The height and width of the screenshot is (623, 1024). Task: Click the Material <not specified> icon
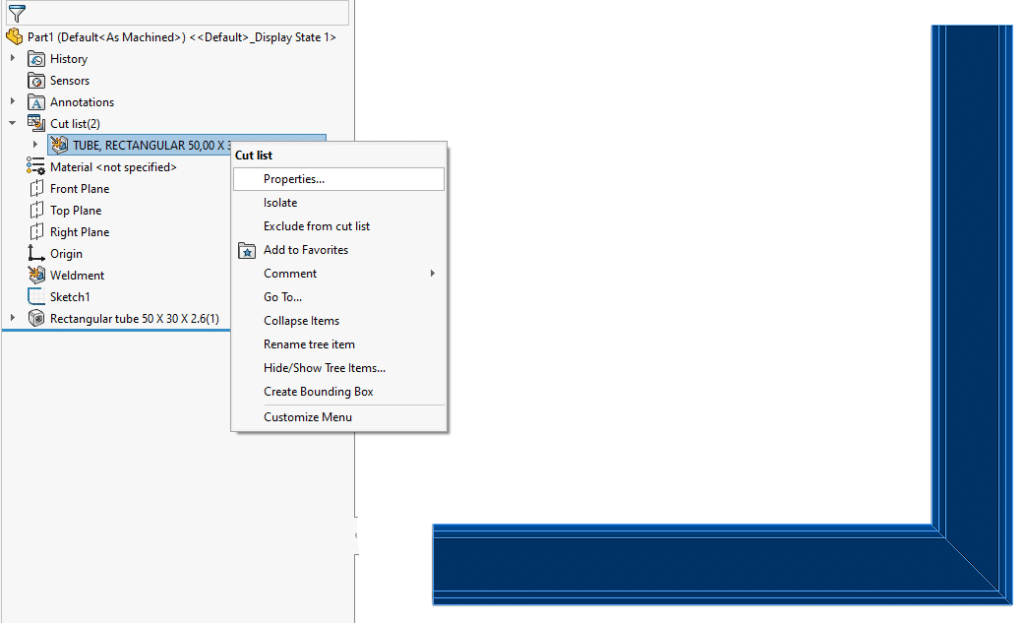[x=33, y=166]
